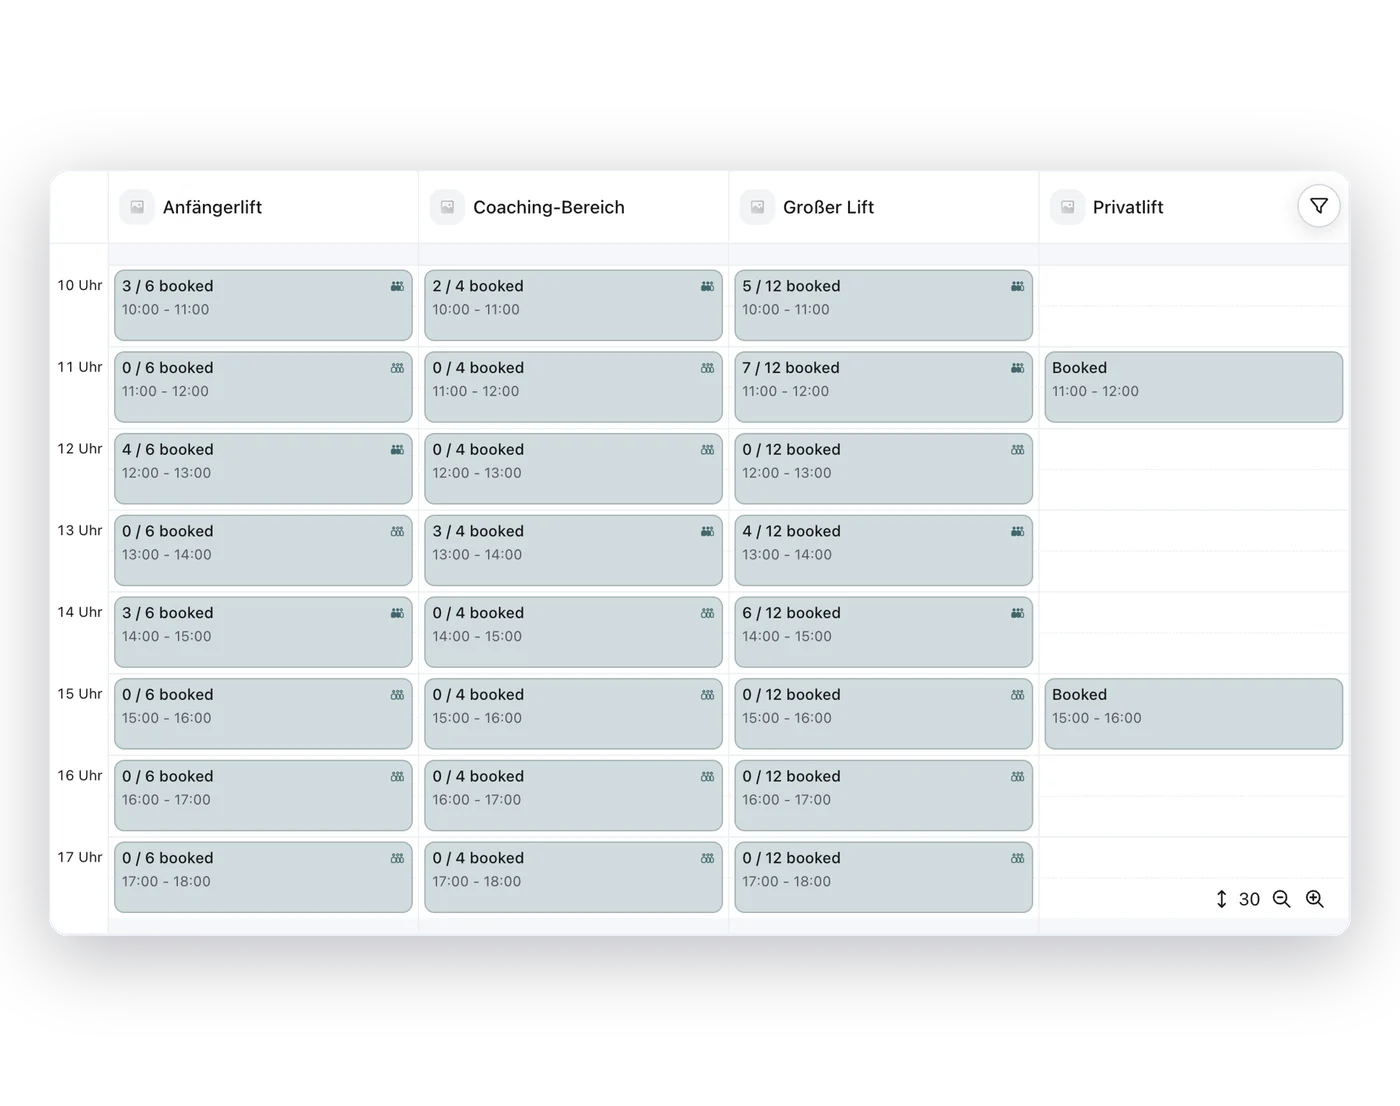Image resolution: width=1400 pixels, height=1106 pixels.
Task: Click group icon on Anfängerlift 10:00 slot
Action: point(397,286)
